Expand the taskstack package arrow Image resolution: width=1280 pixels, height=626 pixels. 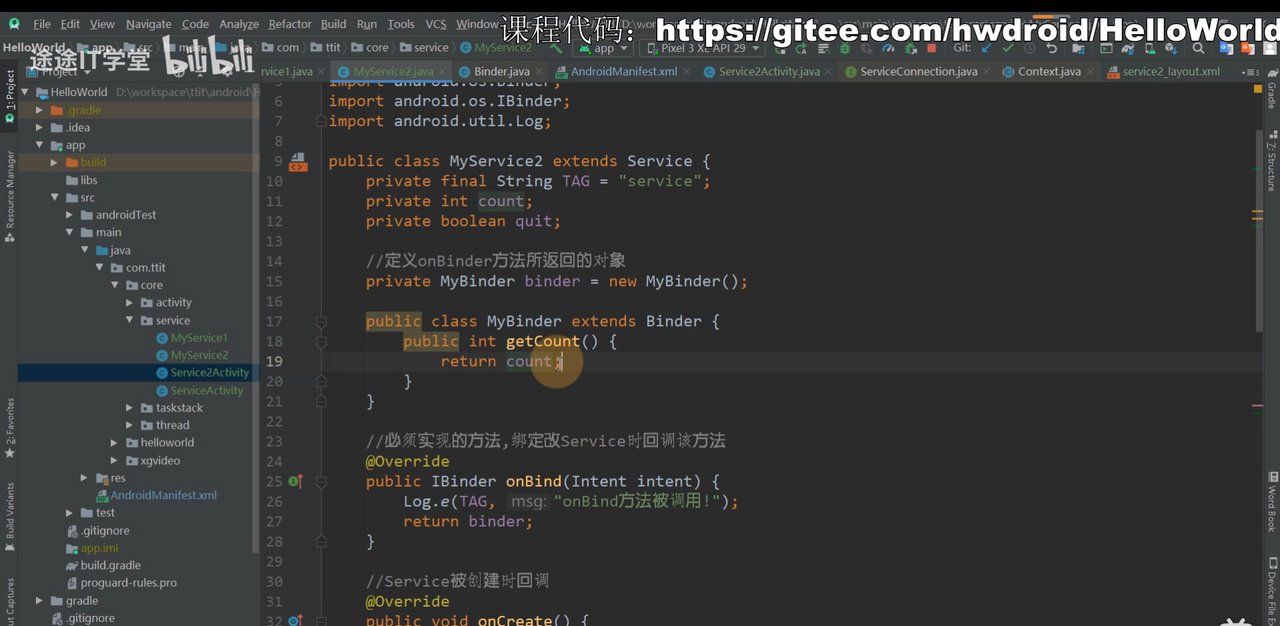click(x=130, y=408)
